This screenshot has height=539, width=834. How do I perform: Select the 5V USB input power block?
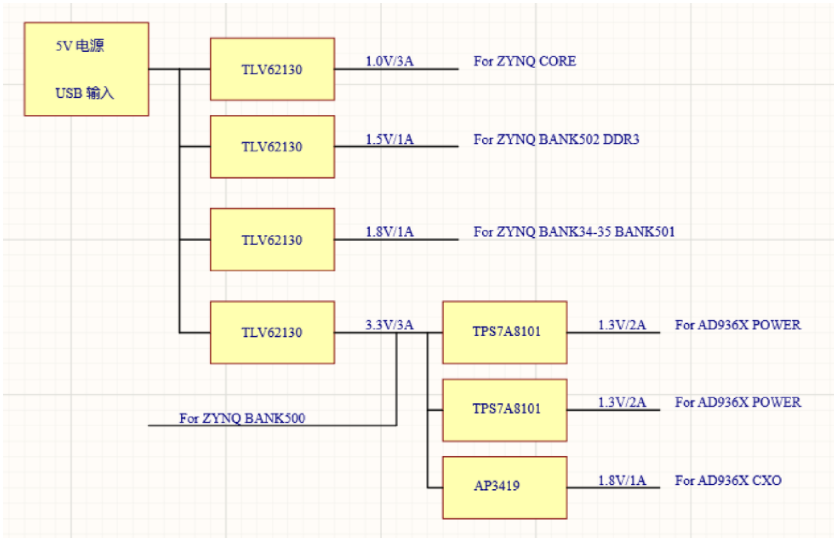click(x=86, y=69)
